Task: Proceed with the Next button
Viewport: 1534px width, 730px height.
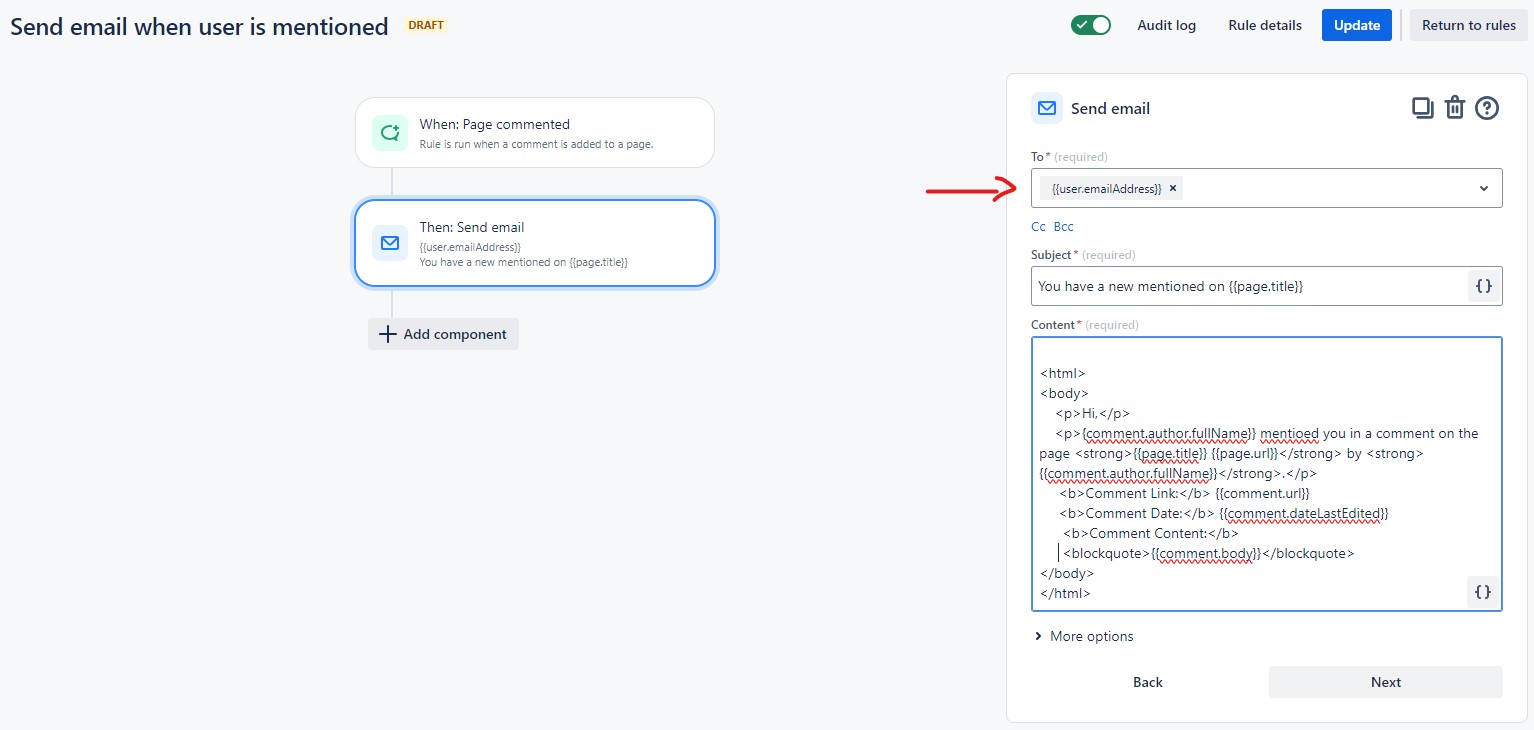Action: pyautogui.click(x=1385, y=681)
